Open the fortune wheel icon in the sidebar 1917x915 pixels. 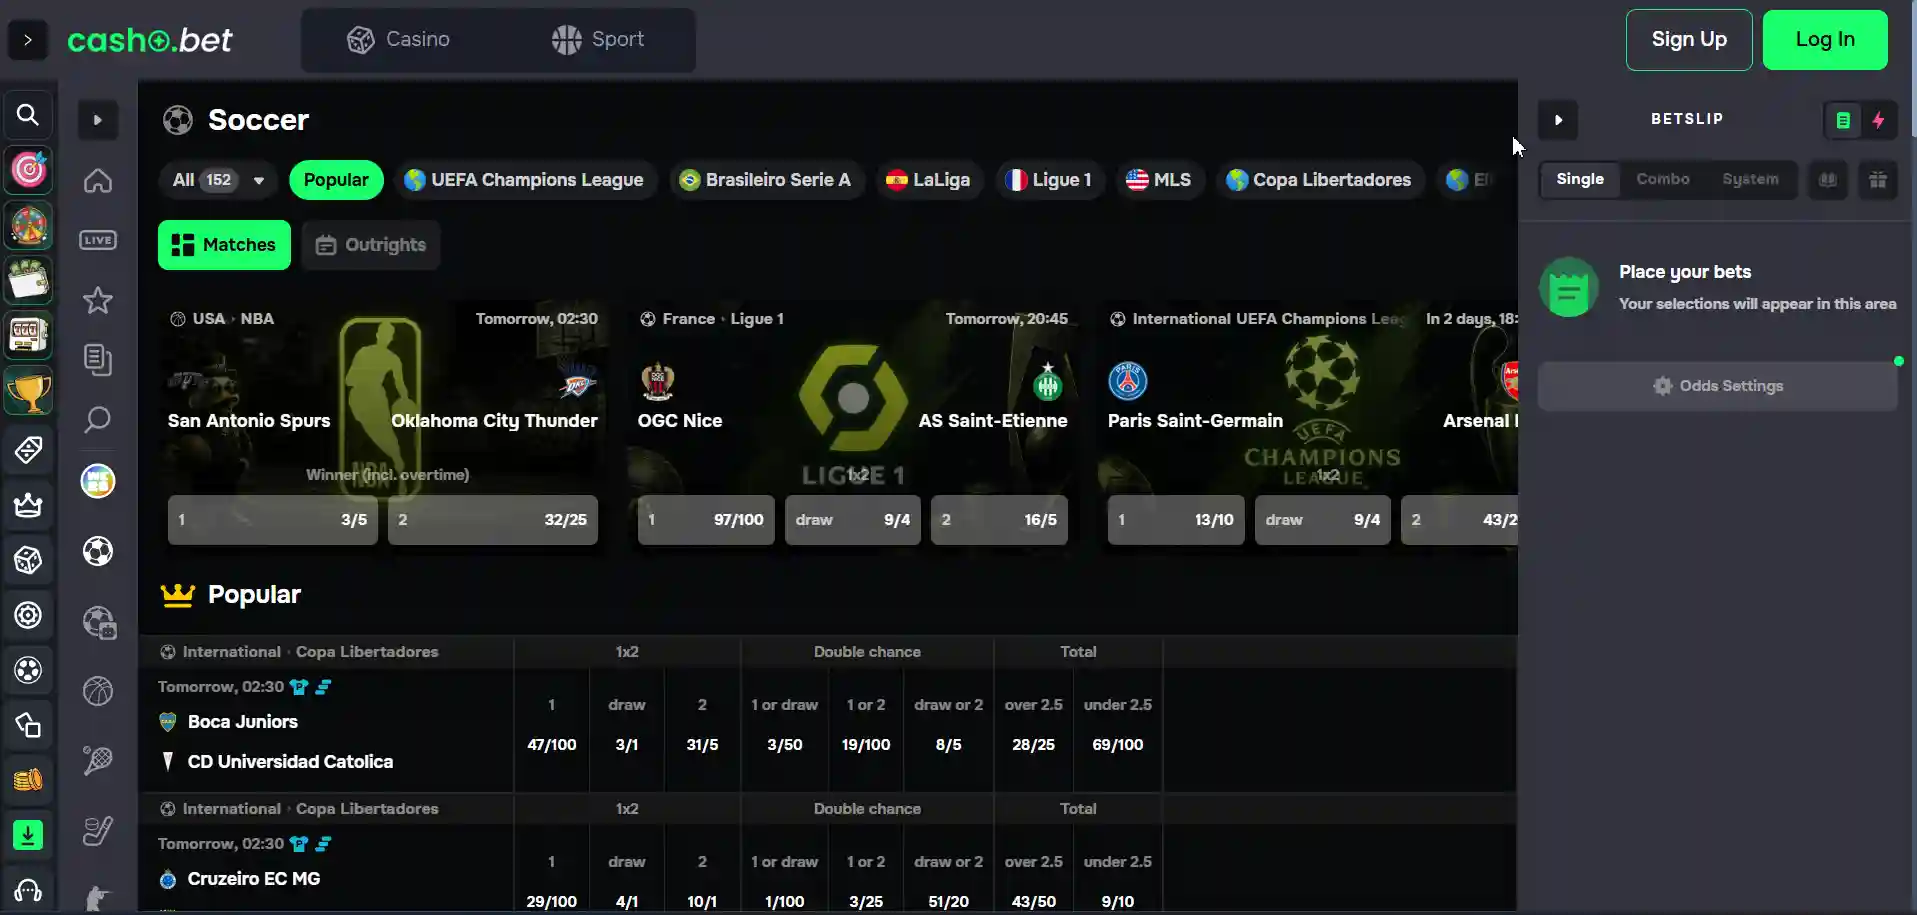28,225
